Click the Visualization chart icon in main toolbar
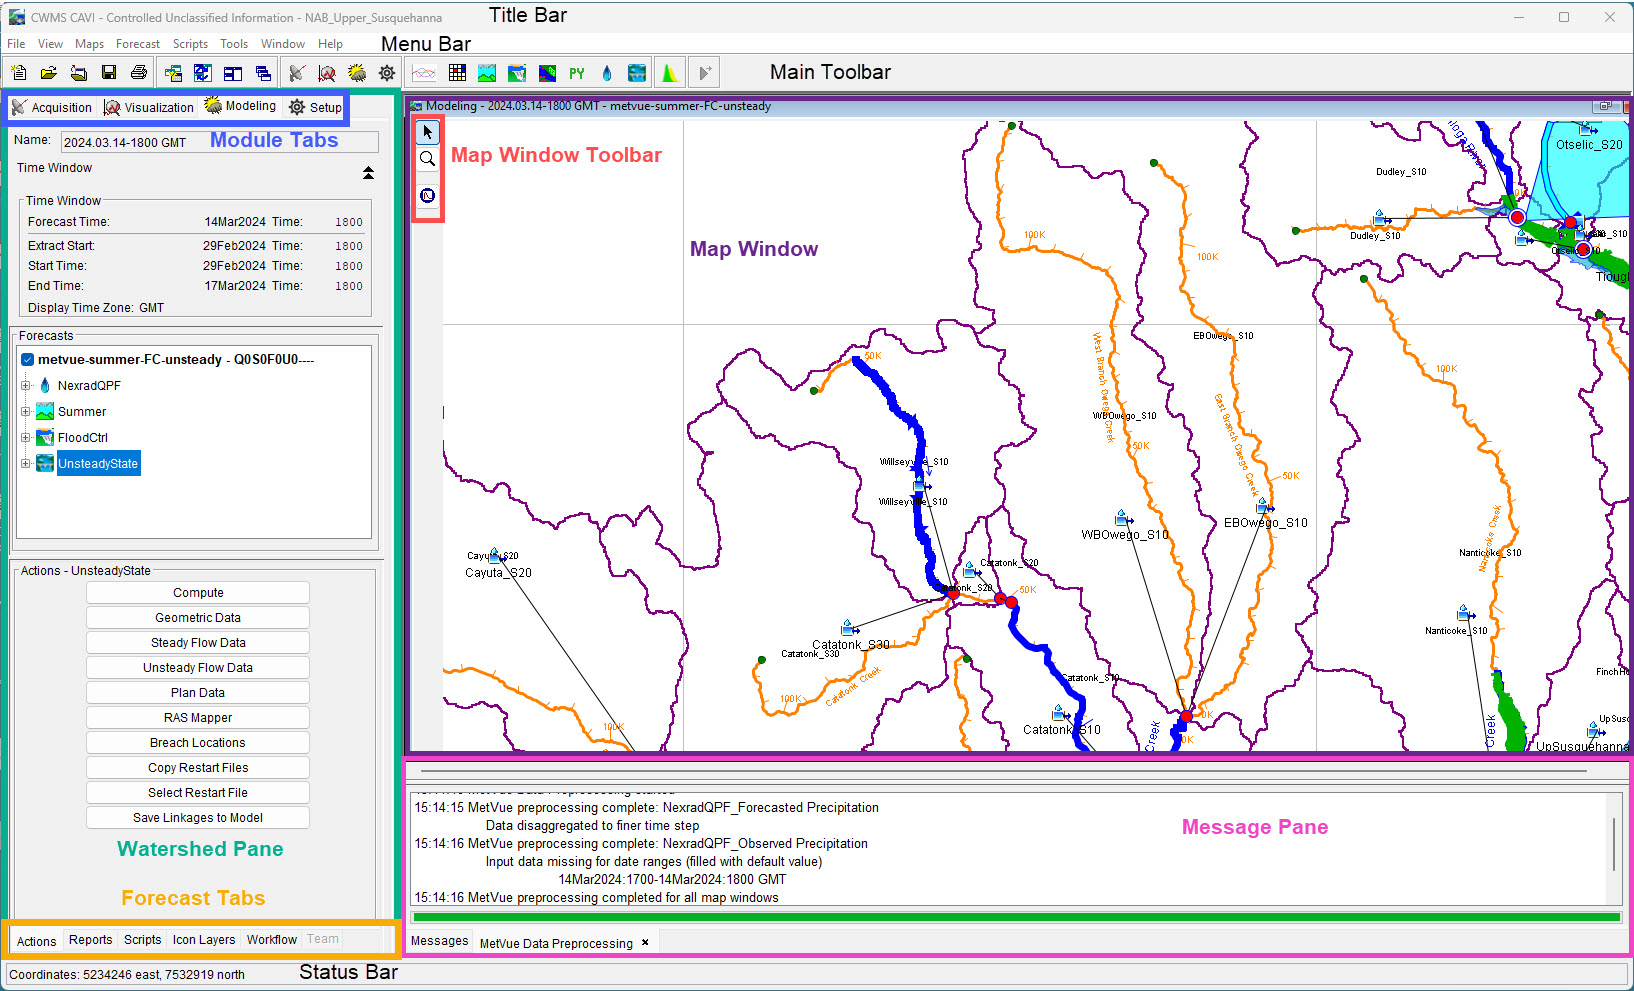Image resolution: width=1634 pixels, height=991 pixels. [x=327, y=73]
